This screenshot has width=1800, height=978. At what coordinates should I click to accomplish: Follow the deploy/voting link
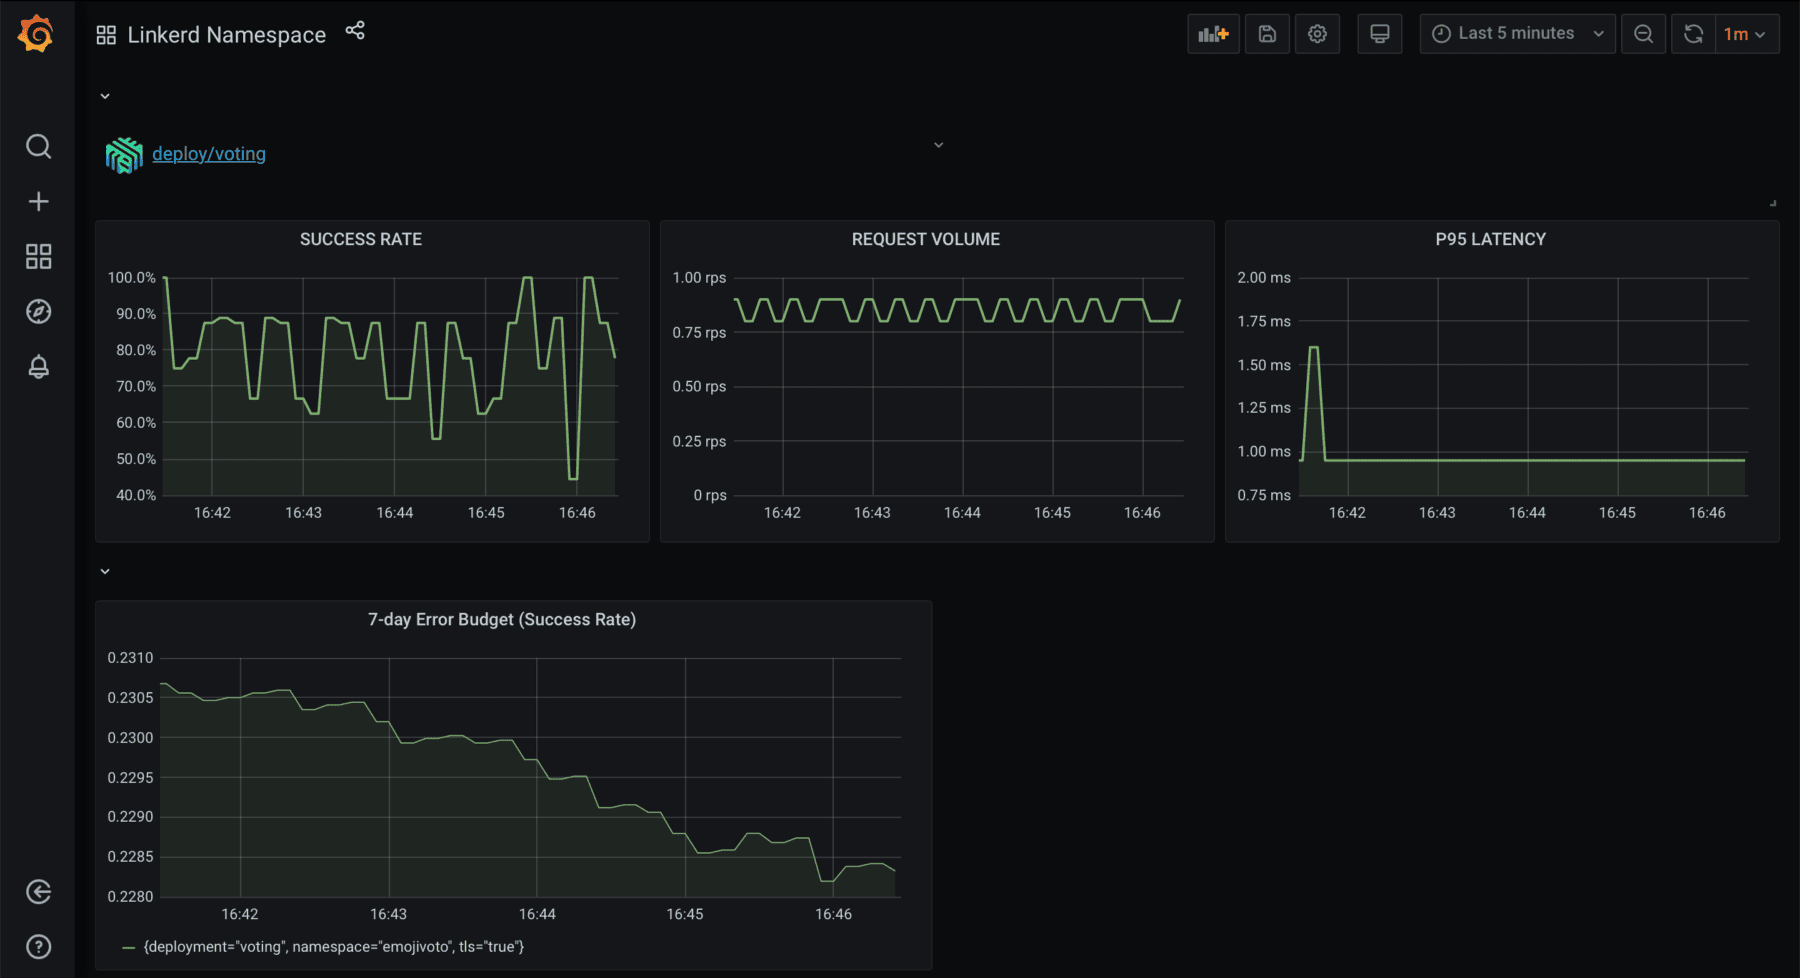tap(208, 154)
